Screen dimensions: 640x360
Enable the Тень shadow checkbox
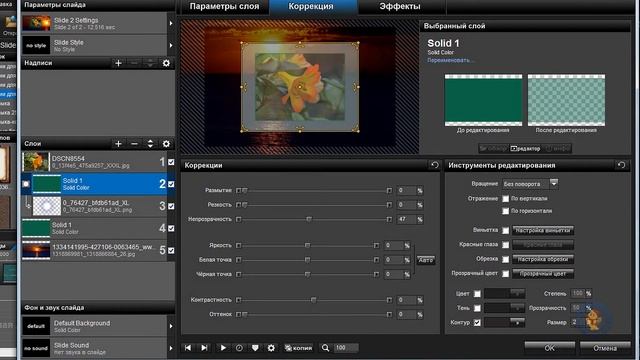[x=477, y=308]
